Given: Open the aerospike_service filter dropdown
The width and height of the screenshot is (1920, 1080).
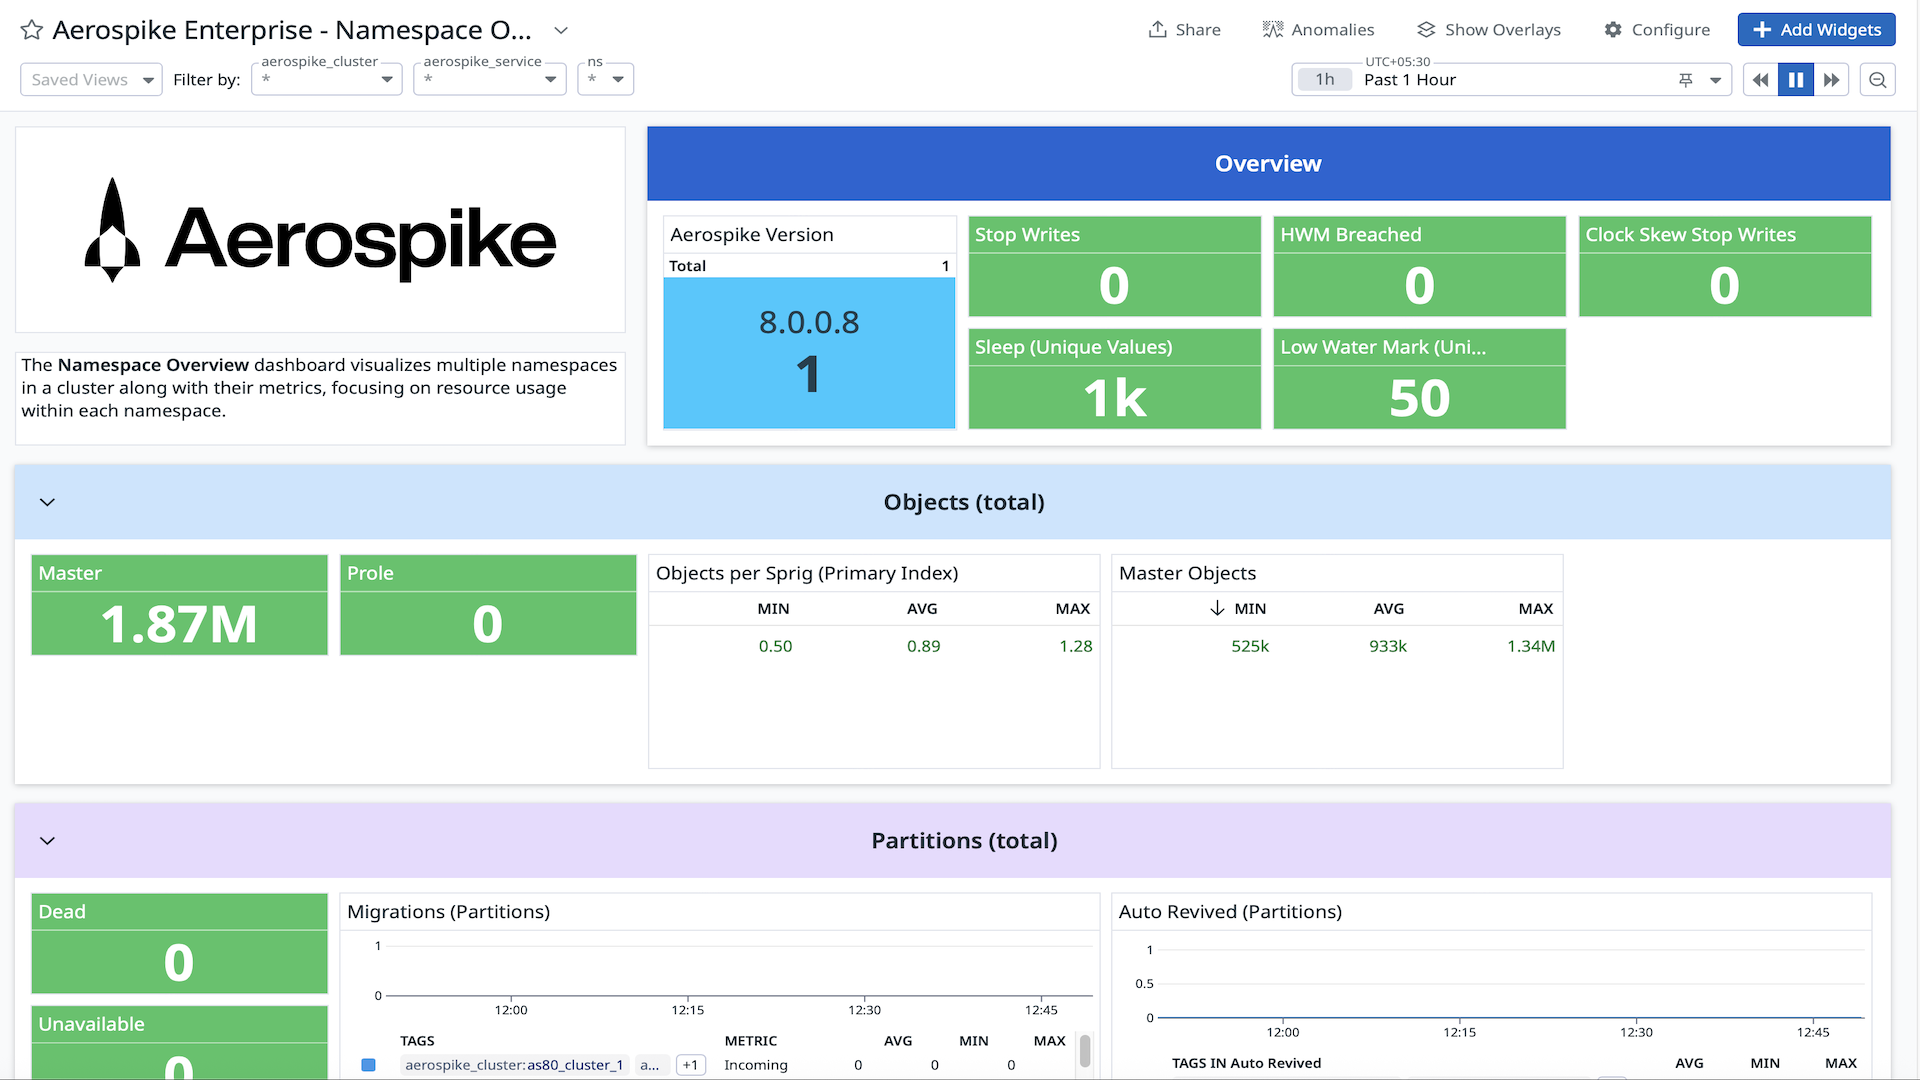Looking at the screenshot, I should [490, 80].
